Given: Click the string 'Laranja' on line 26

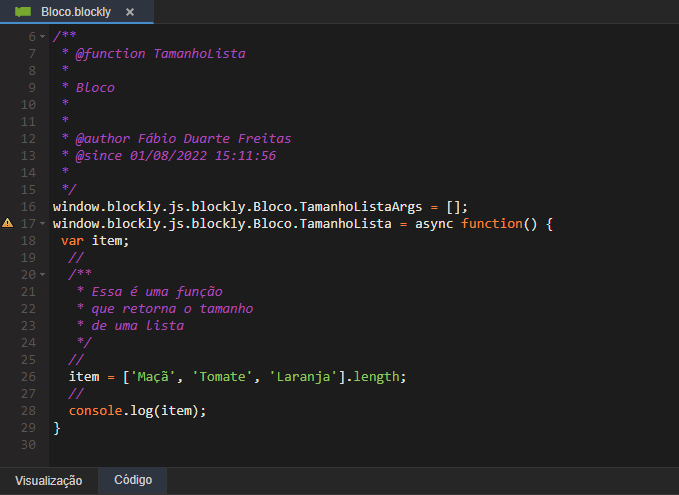Looking at the screenshot, I should (x=303, y=377).
